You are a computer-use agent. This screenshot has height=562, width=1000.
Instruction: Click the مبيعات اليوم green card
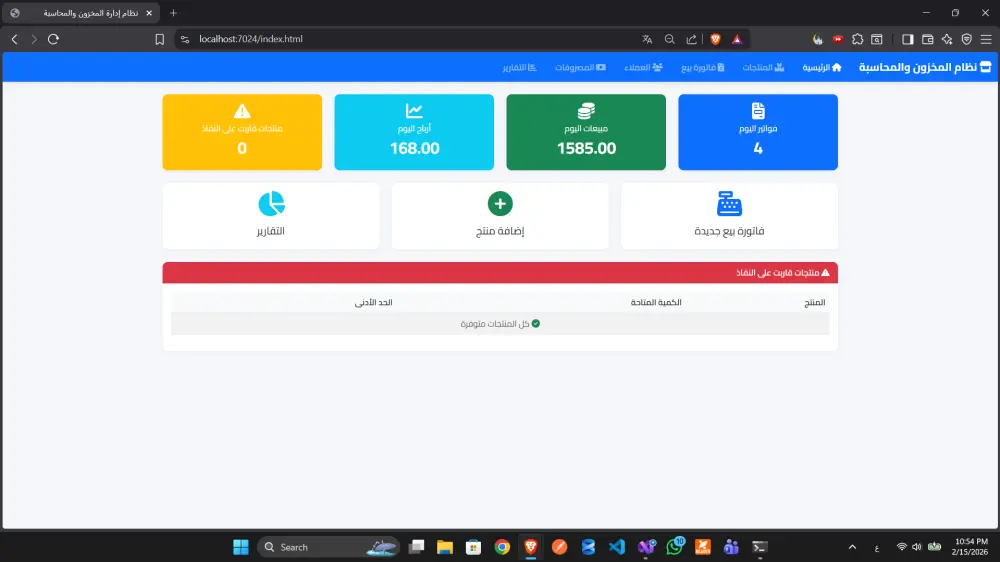click(x=586, y=132)
